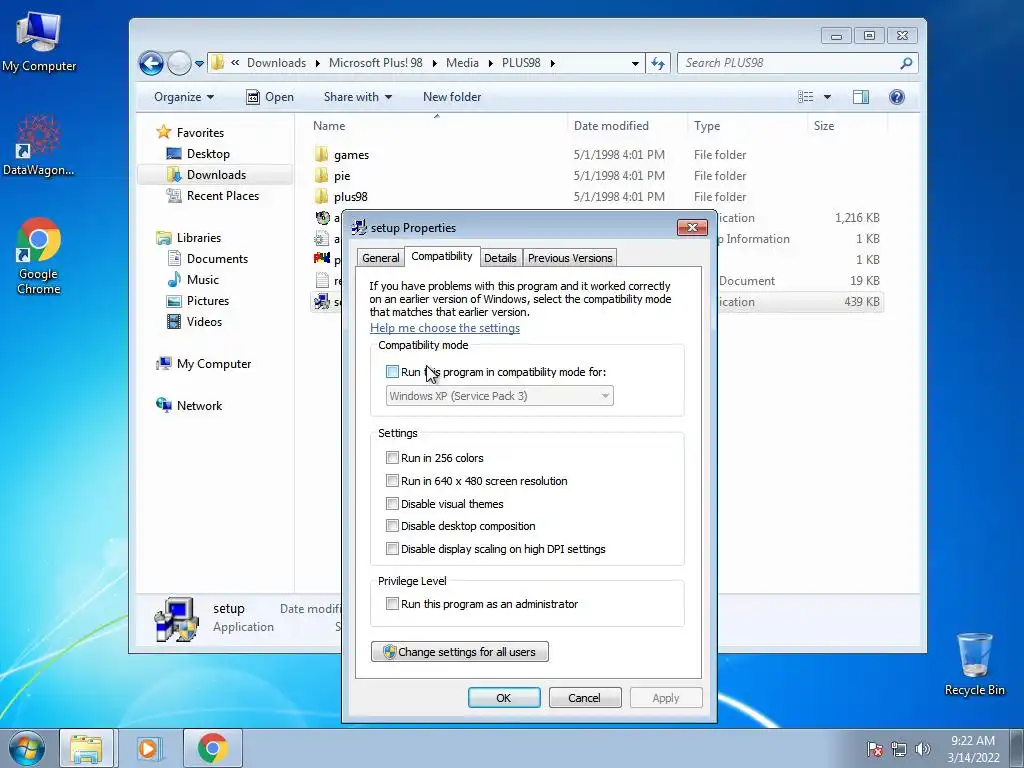Click the Refresh button next to address bar

click(x=658, y=63)
